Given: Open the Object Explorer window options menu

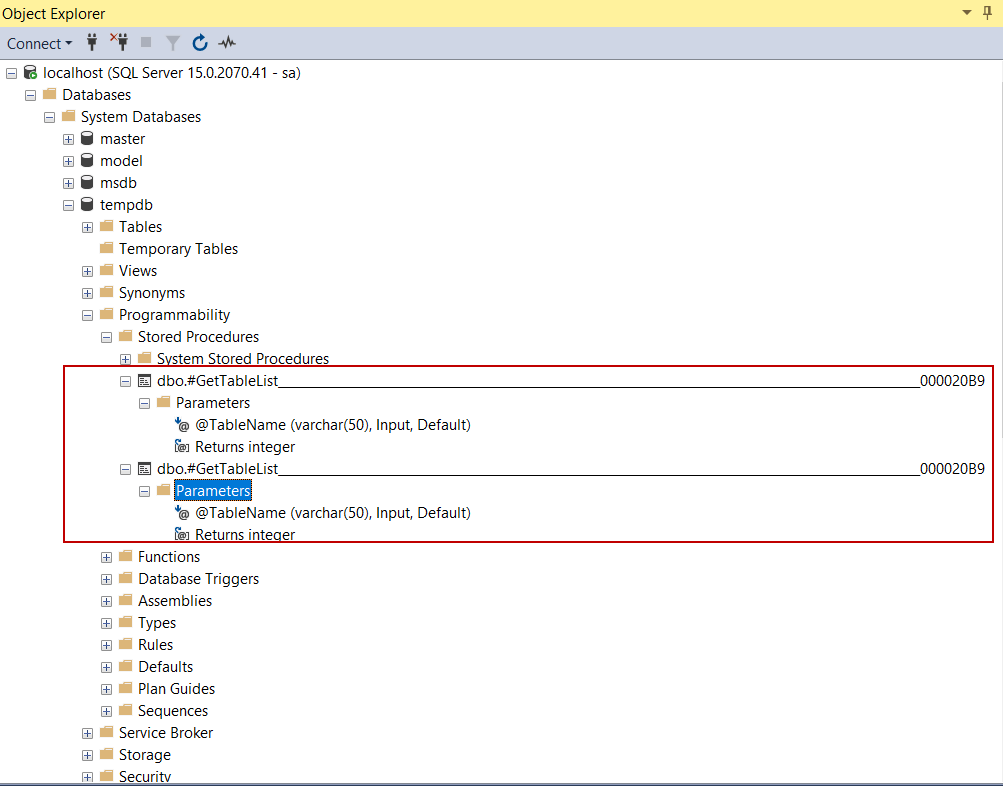Looking at the screenshot, I should (967, 13).
